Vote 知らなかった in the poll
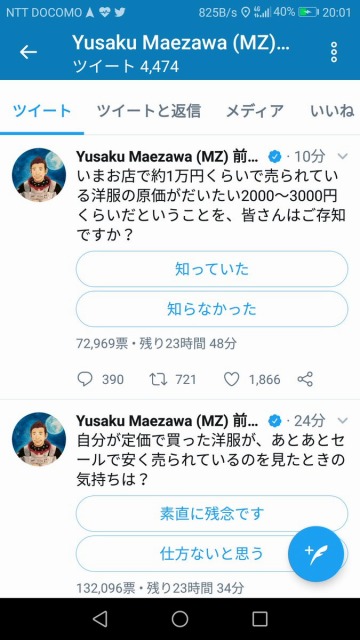Viewport: 360px width, 640px height. [x=212, y=309]
